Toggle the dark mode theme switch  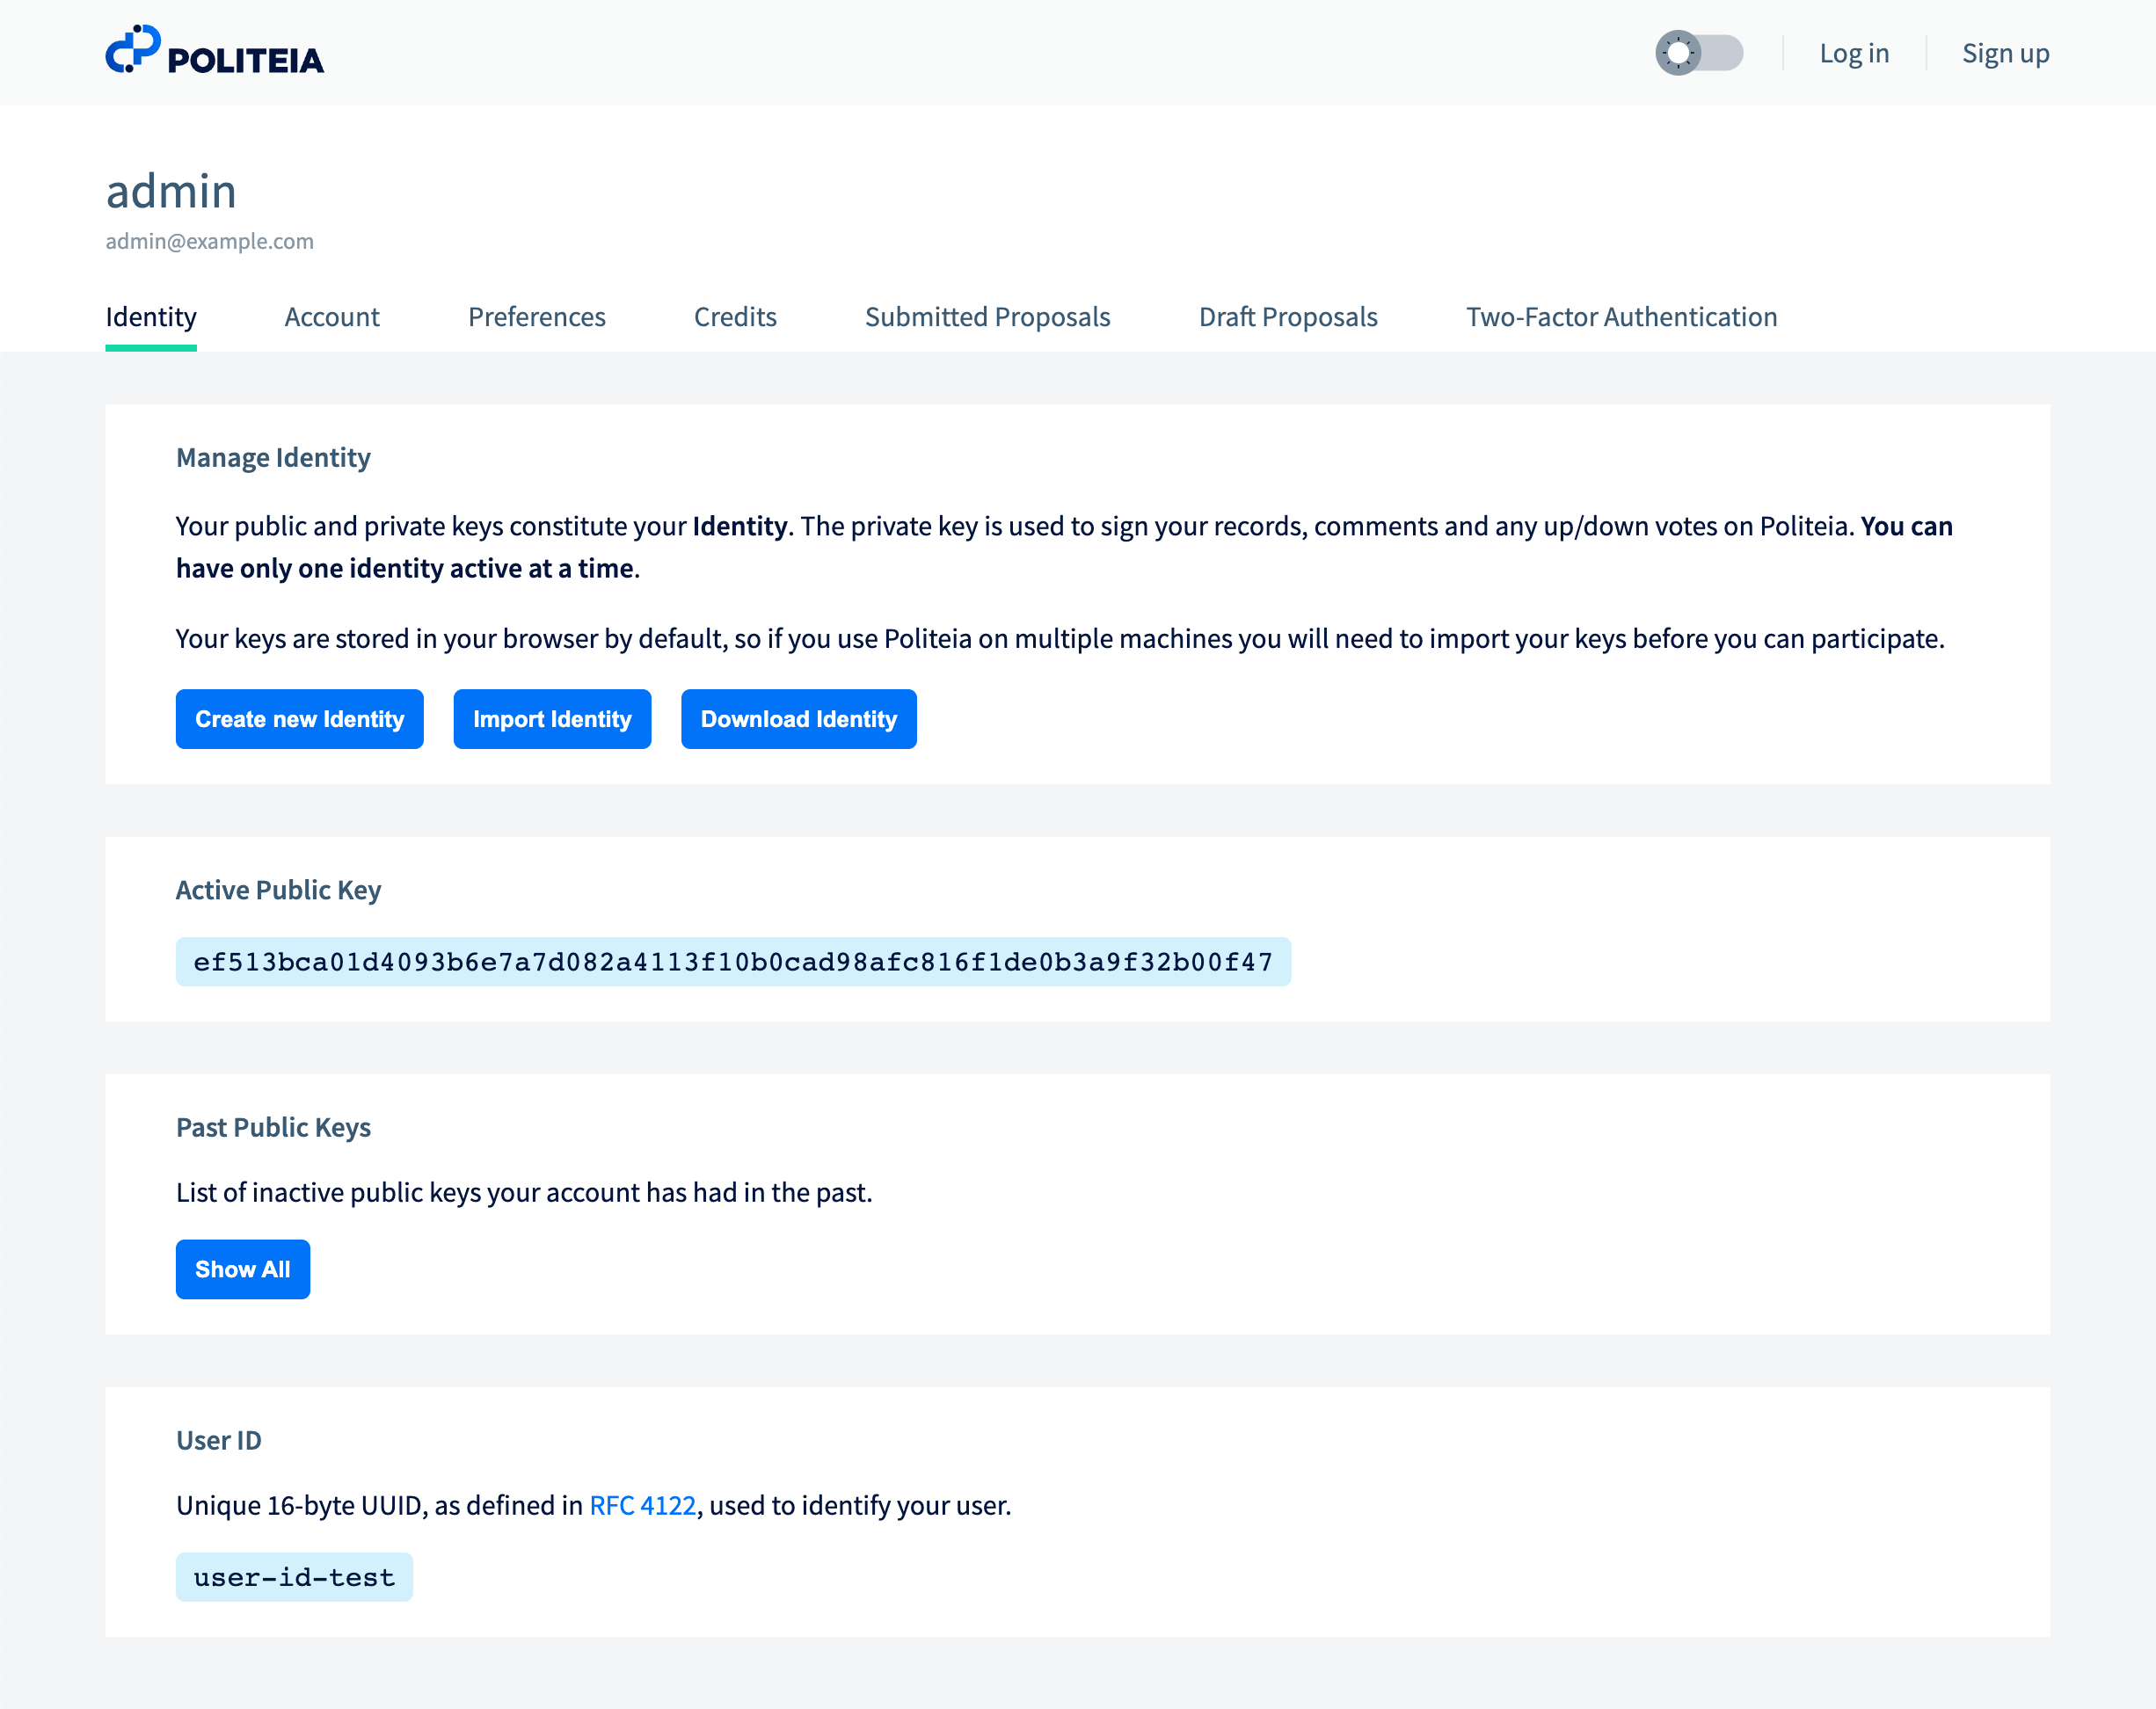tap(1698, 53)
